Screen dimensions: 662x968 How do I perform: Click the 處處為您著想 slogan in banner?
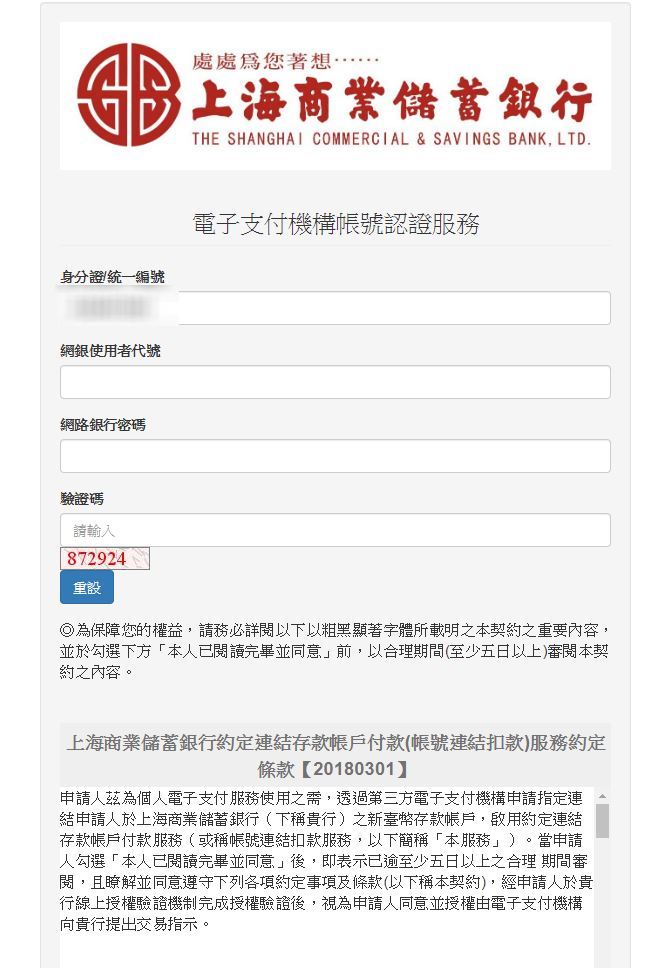(x=284, y=61)
